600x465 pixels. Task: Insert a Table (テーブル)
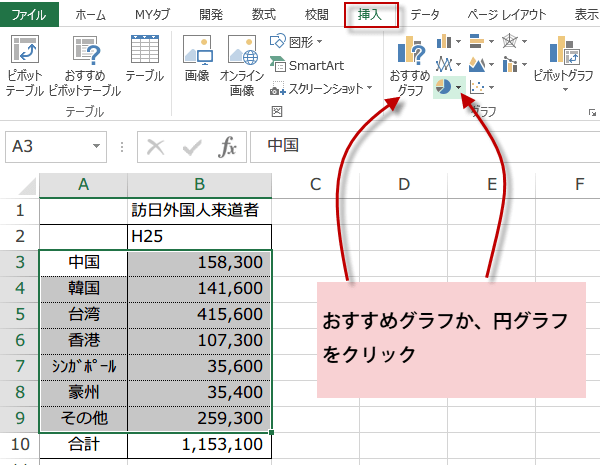(145, 58)
